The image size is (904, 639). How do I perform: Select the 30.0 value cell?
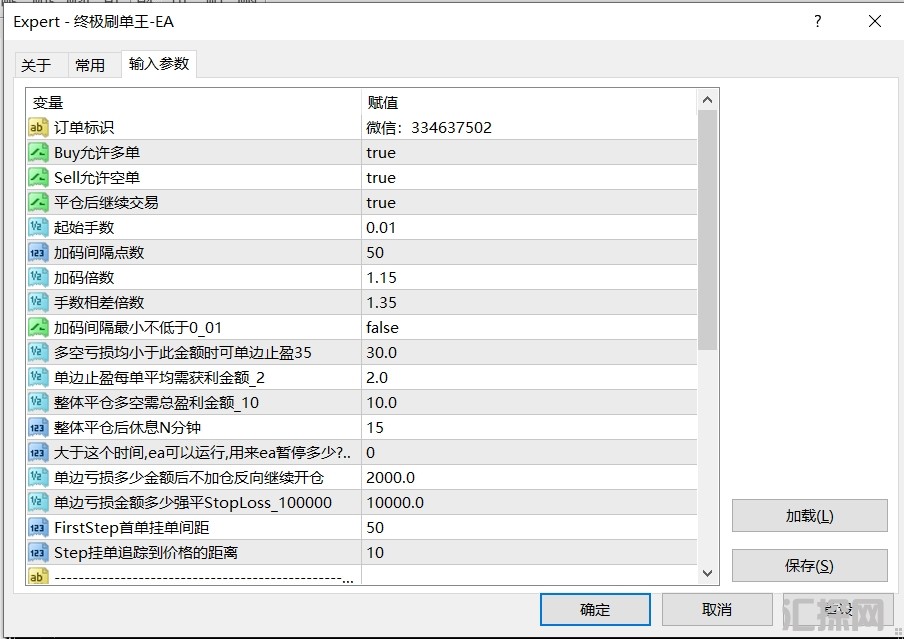point(529,352)
